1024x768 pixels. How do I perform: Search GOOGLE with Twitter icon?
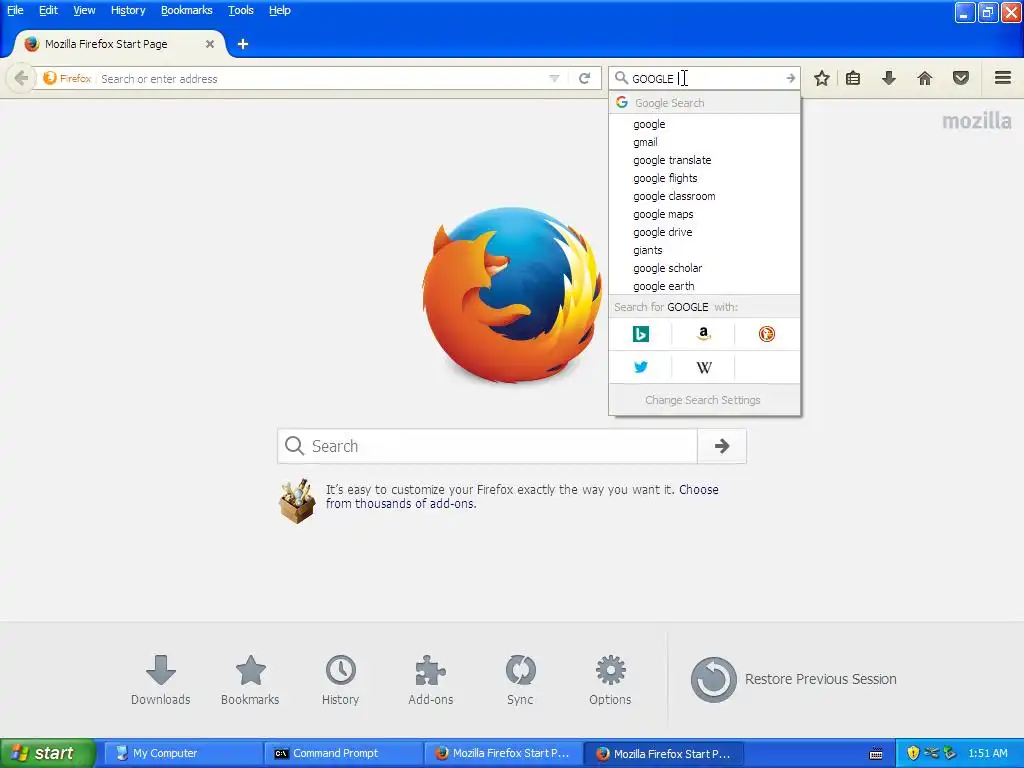click(641, 367)
